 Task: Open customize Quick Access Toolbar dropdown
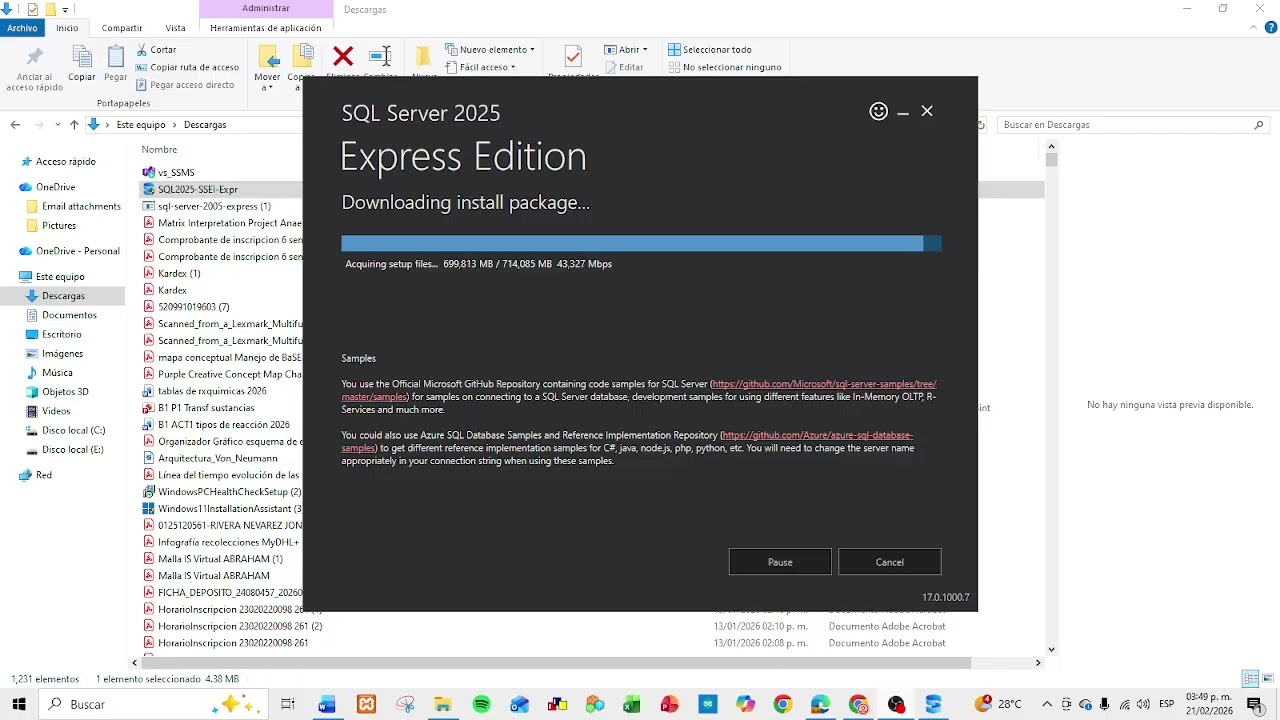click(x=66, y=9)
